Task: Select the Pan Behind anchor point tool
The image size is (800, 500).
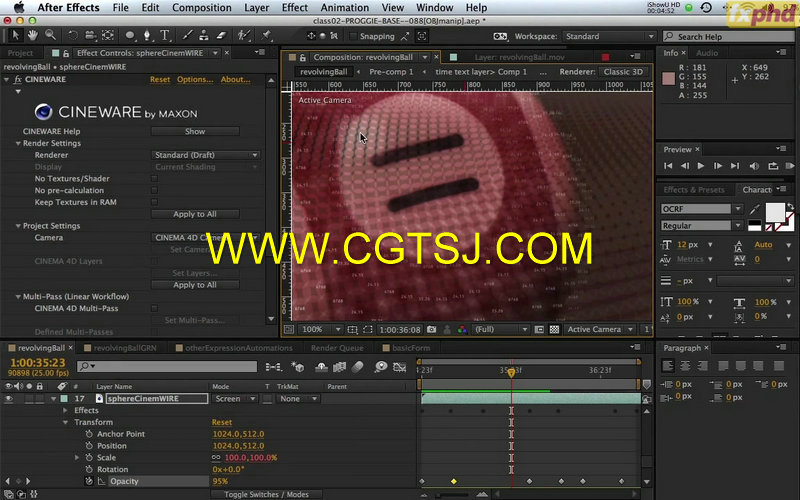Action: (x=108, y=35)
